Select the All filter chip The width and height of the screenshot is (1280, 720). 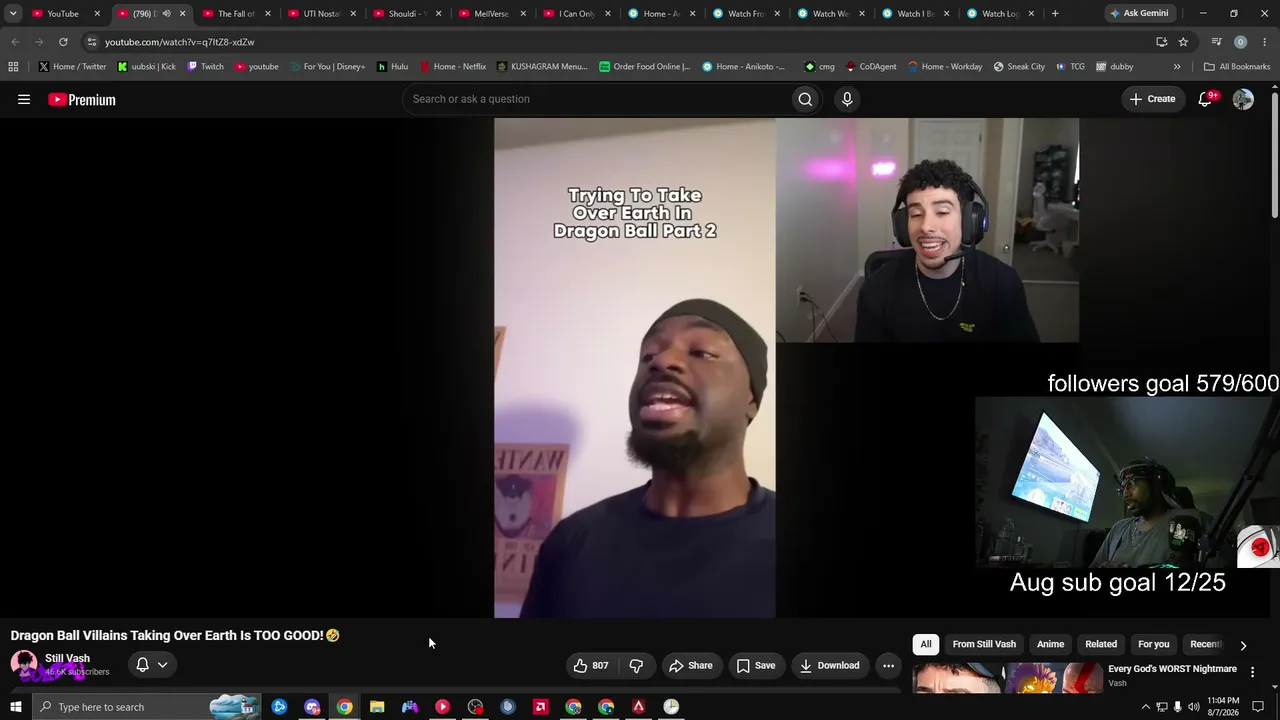click(x=926, y=644)
